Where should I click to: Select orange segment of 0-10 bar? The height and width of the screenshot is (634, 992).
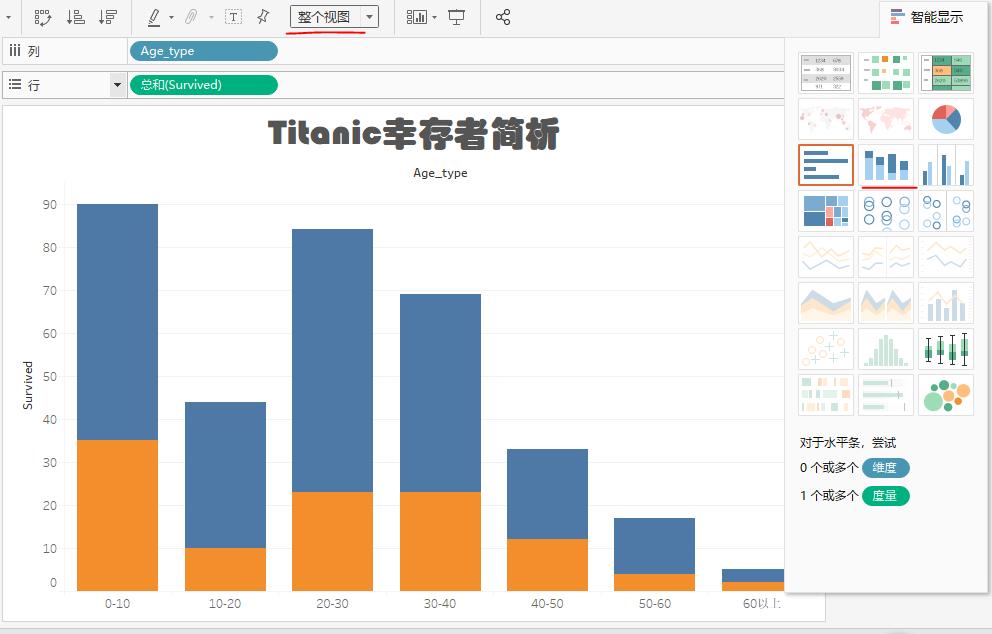click(118, 515)
